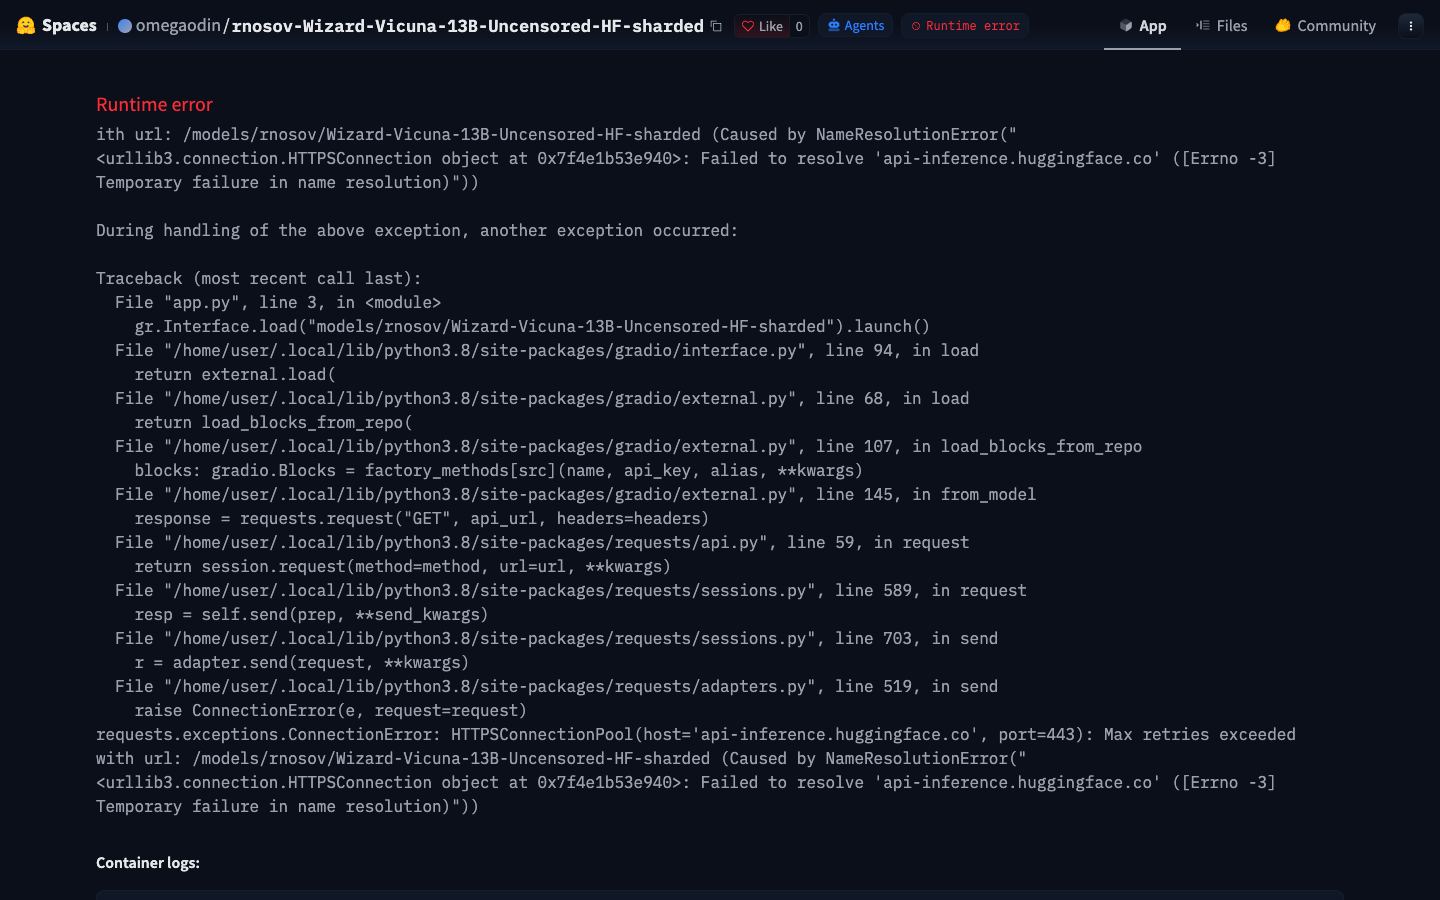This screenshot has height=900, width=1440.
Task: Click the 'resp = self.send(prep, **send_kwargs)' line
Action: pyautogui.click(x=312, y=614)
